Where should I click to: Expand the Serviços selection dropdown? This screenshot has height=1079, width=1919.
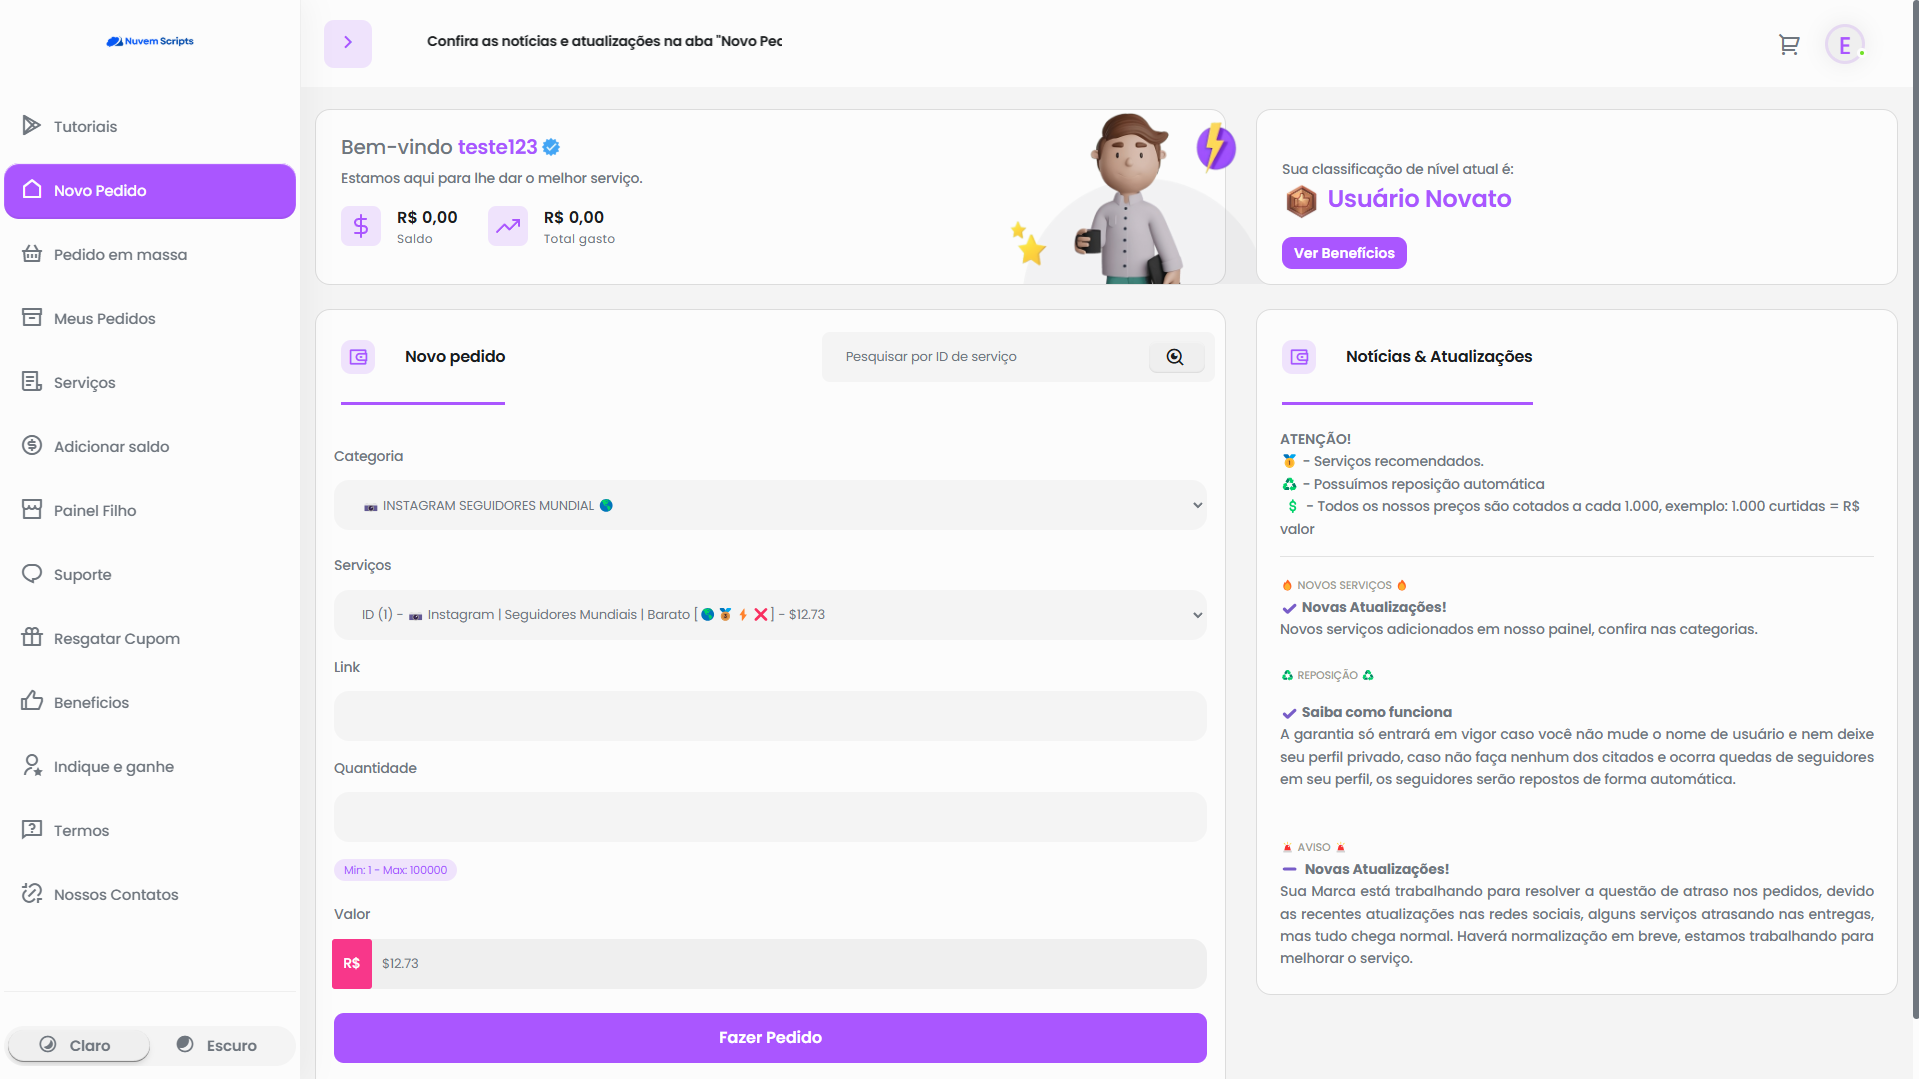[769, 615]
